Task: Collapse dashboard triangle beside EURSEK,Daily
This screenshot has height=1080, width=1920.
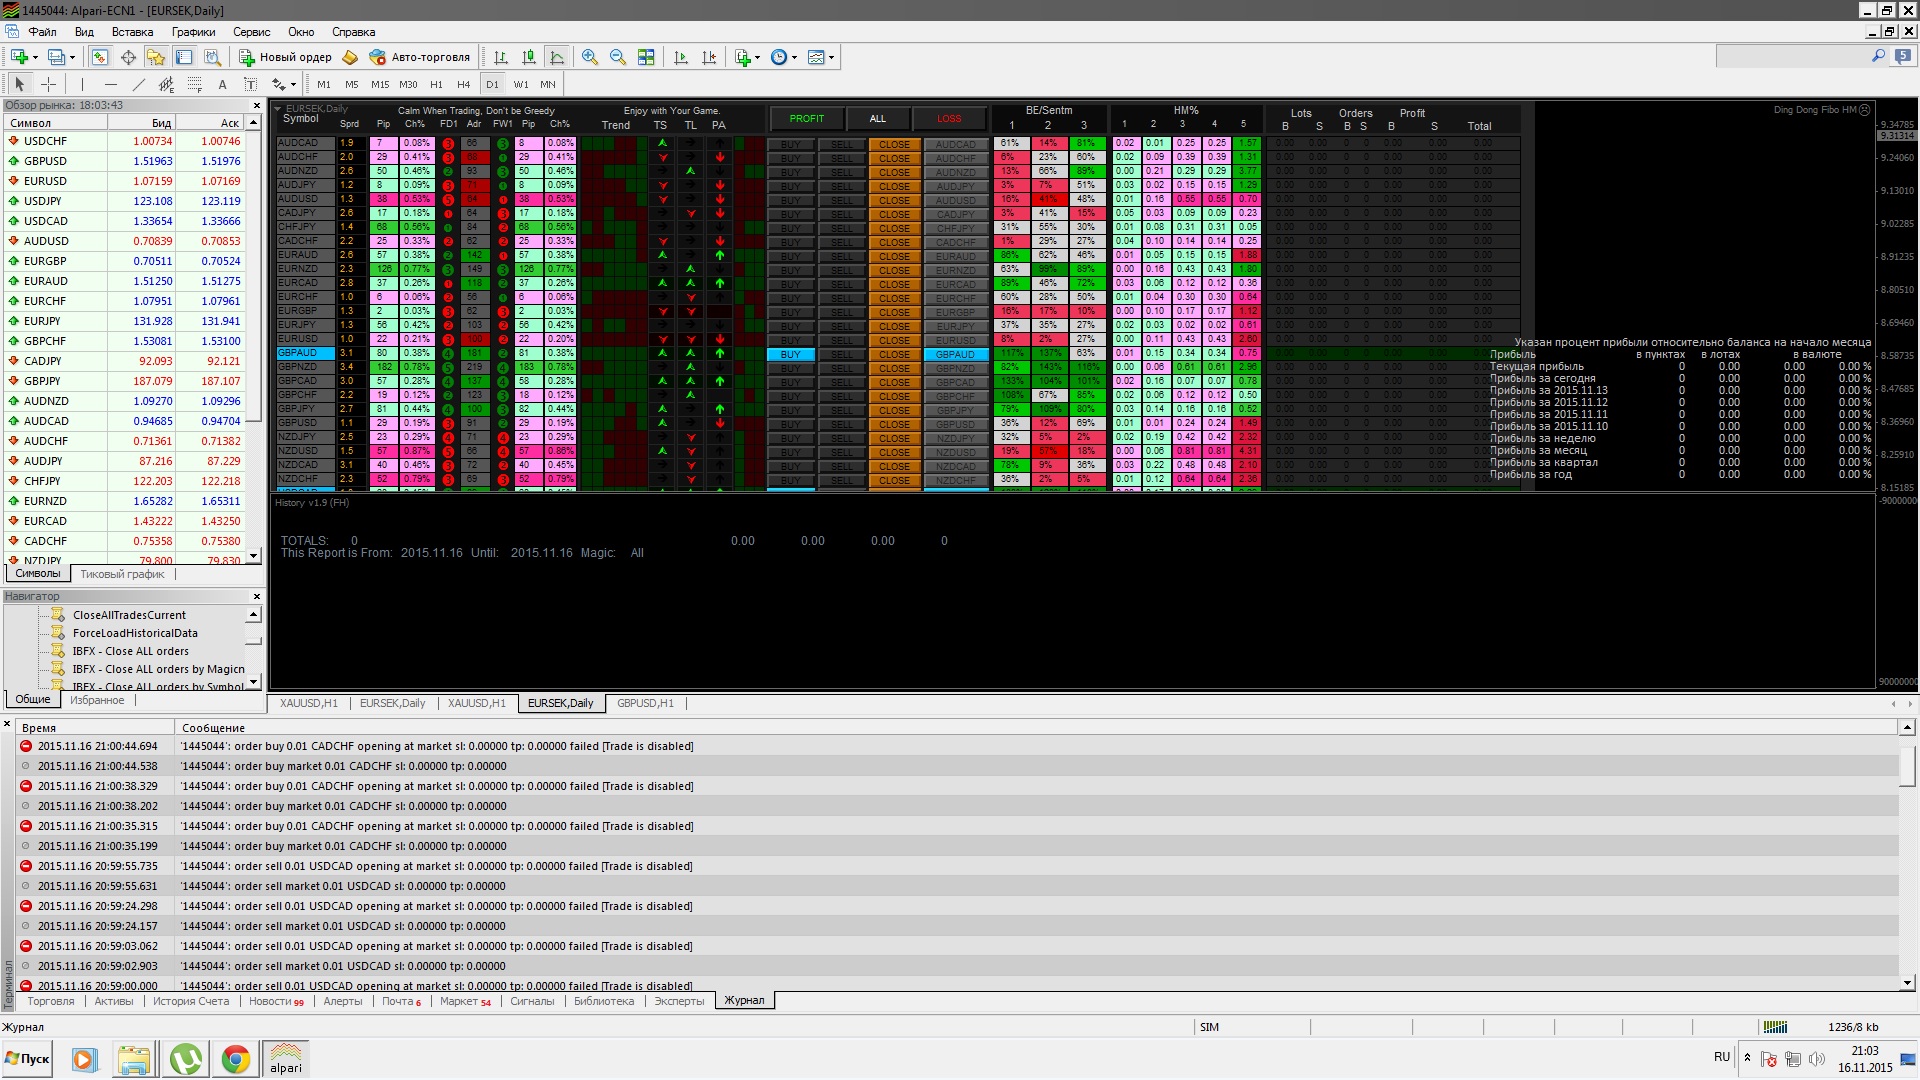Action: point(278,109)
